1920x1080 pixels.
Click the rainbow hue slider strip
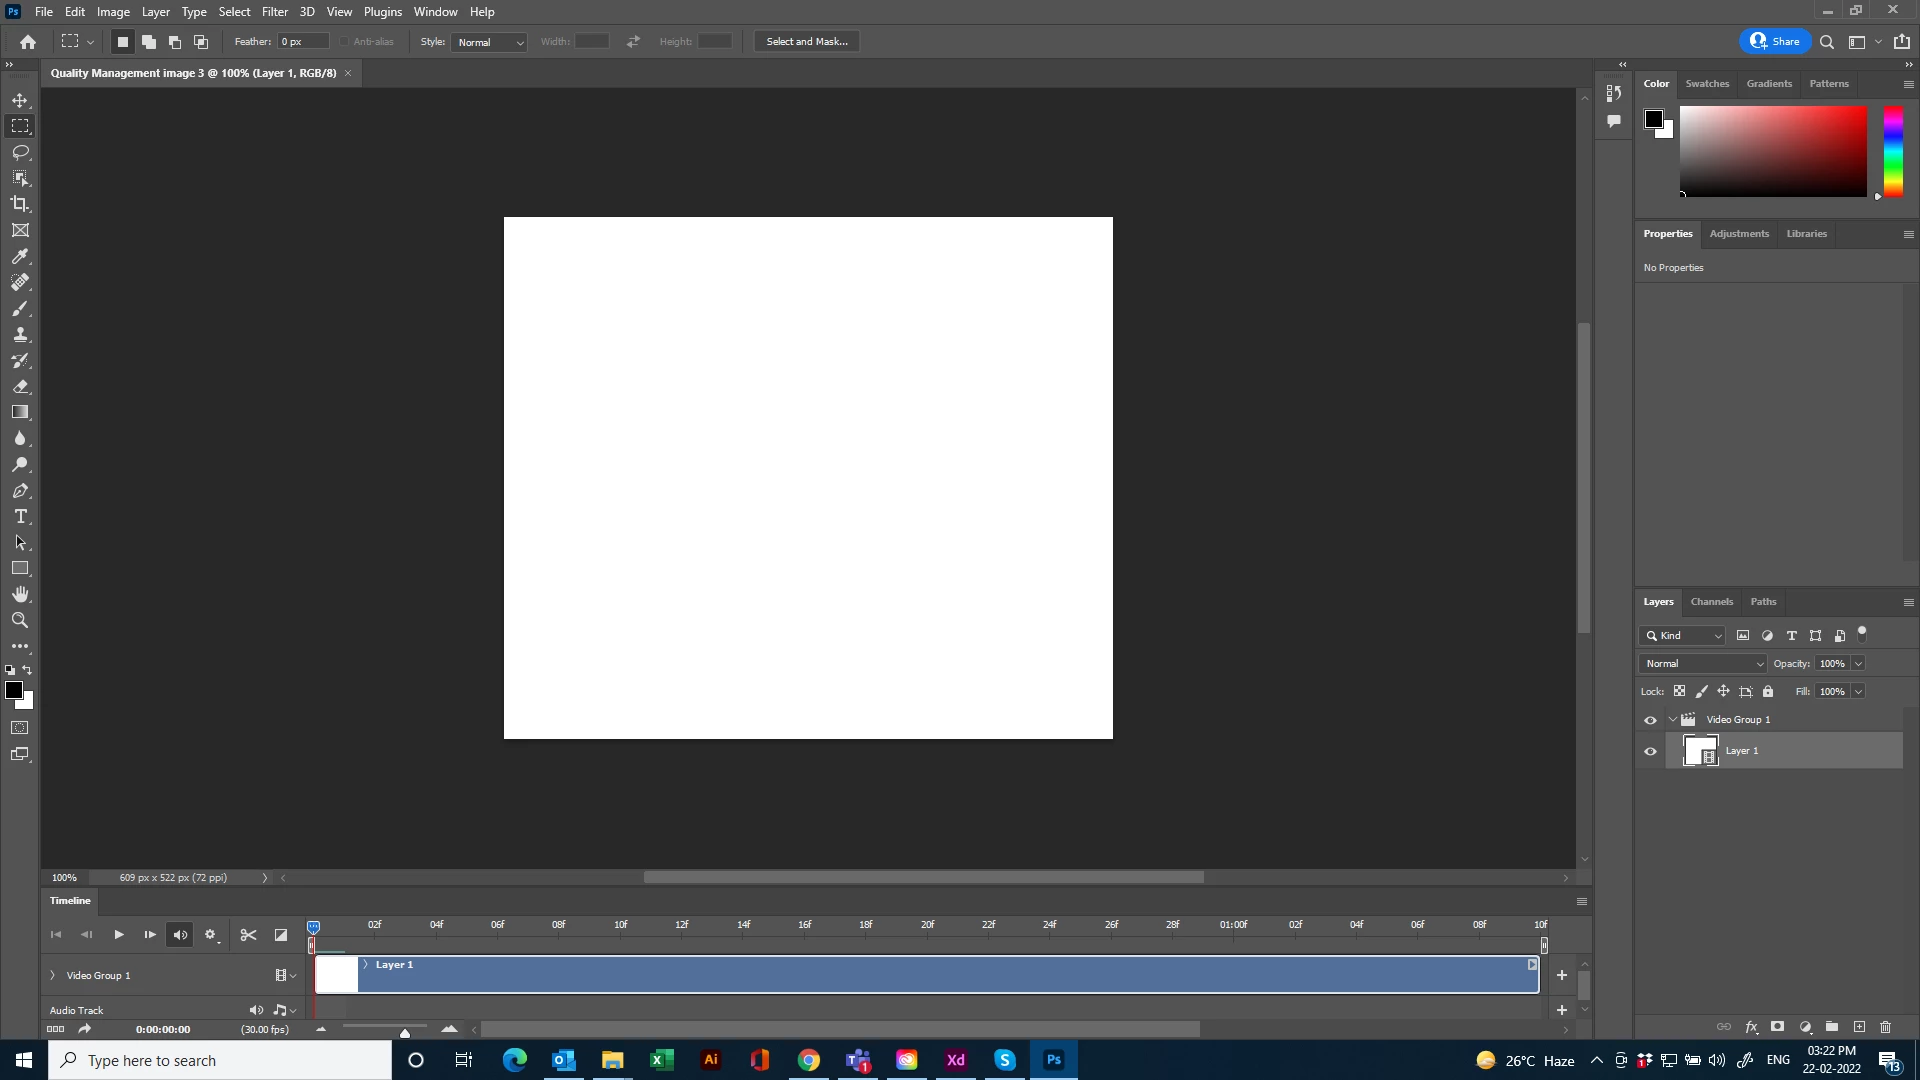click(x=1893, y=150)
